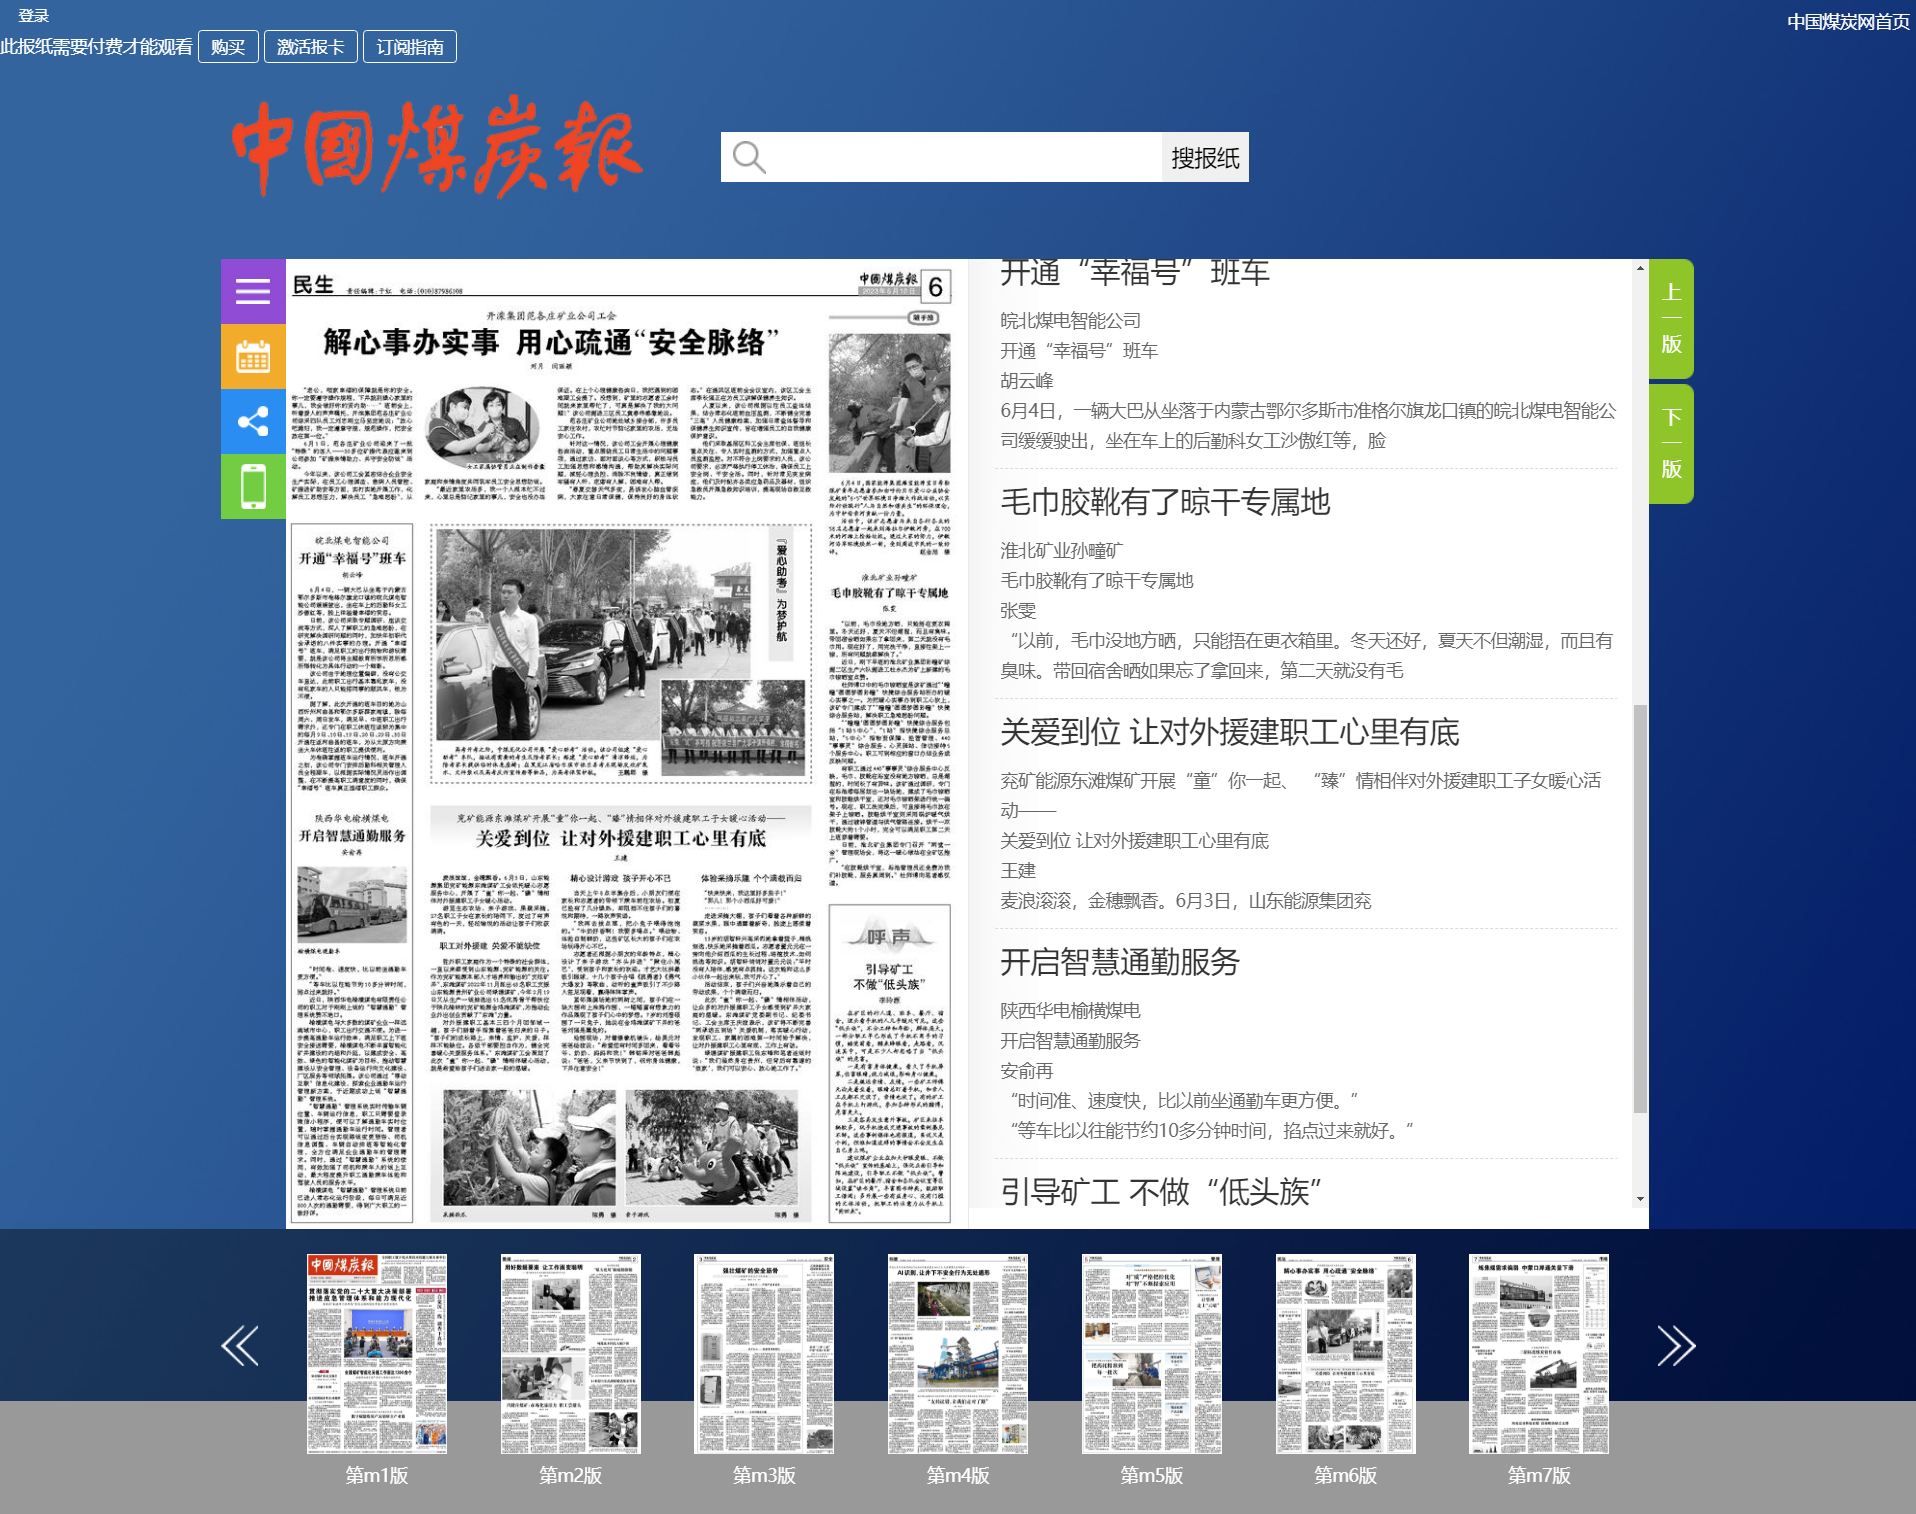The image size is (1916, 1514).
Task: Click the 中国煤炭报 red logo
Action: [x=436, y=147]
